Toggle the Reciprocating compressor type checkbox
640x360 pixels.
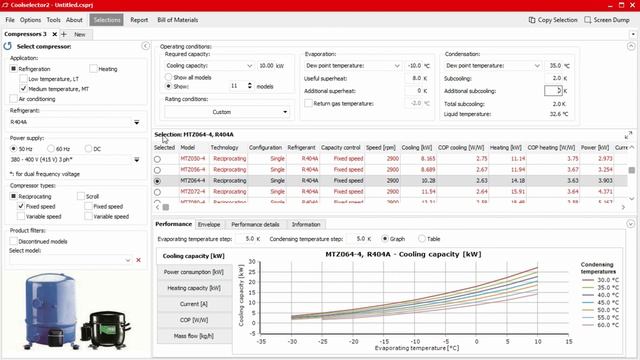tap(13, 196)
